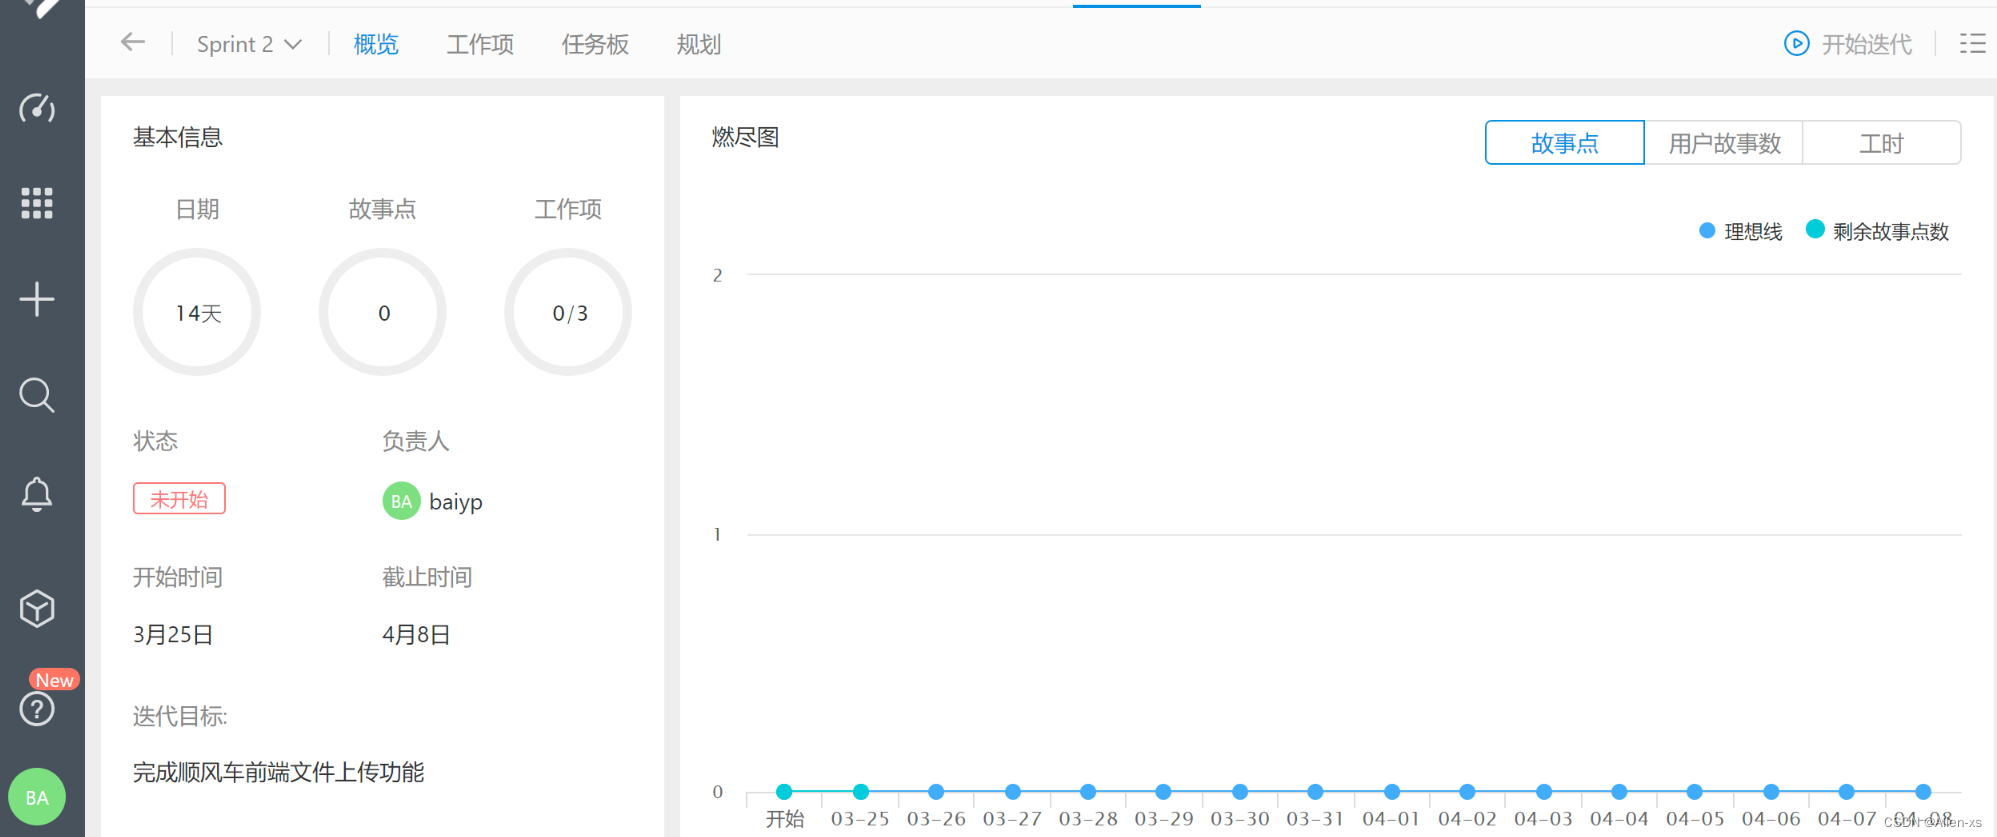This screenshot has height=837, width=1997.
Task: Click the 04-03 data point on chart
Action: point(1544,792)
